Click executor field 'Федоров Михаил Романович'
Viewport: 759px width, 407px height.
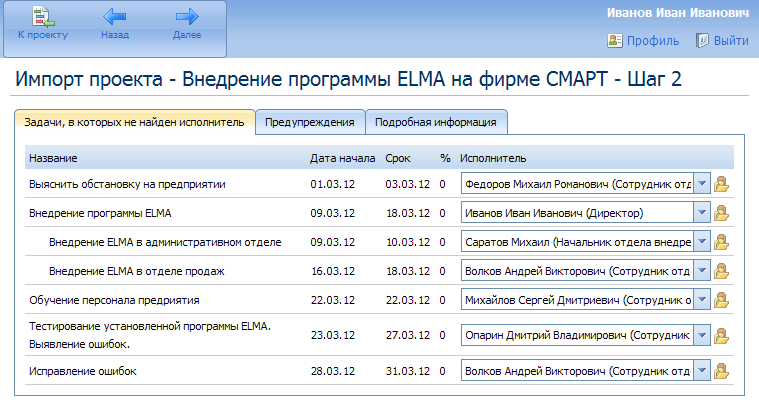point(577,184)
